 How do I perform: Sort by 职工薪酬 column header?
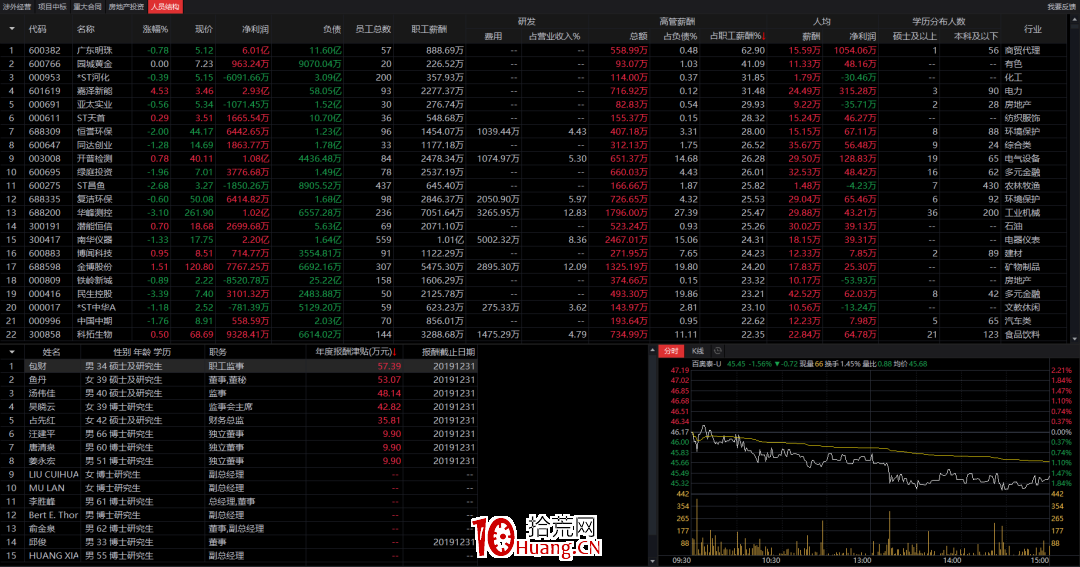[x=429, y=29]
